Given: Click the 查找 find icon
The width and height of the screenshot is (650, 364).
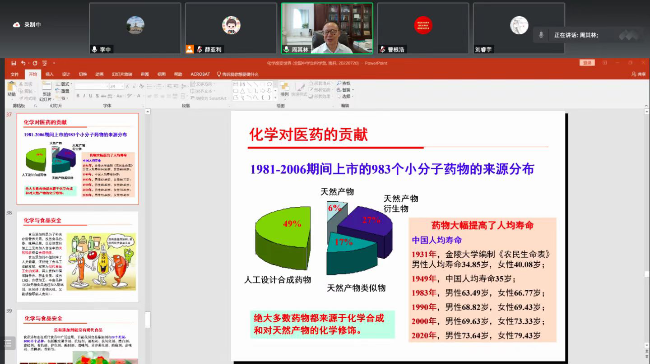Looking at the screenshot, I should click(344, 83).
